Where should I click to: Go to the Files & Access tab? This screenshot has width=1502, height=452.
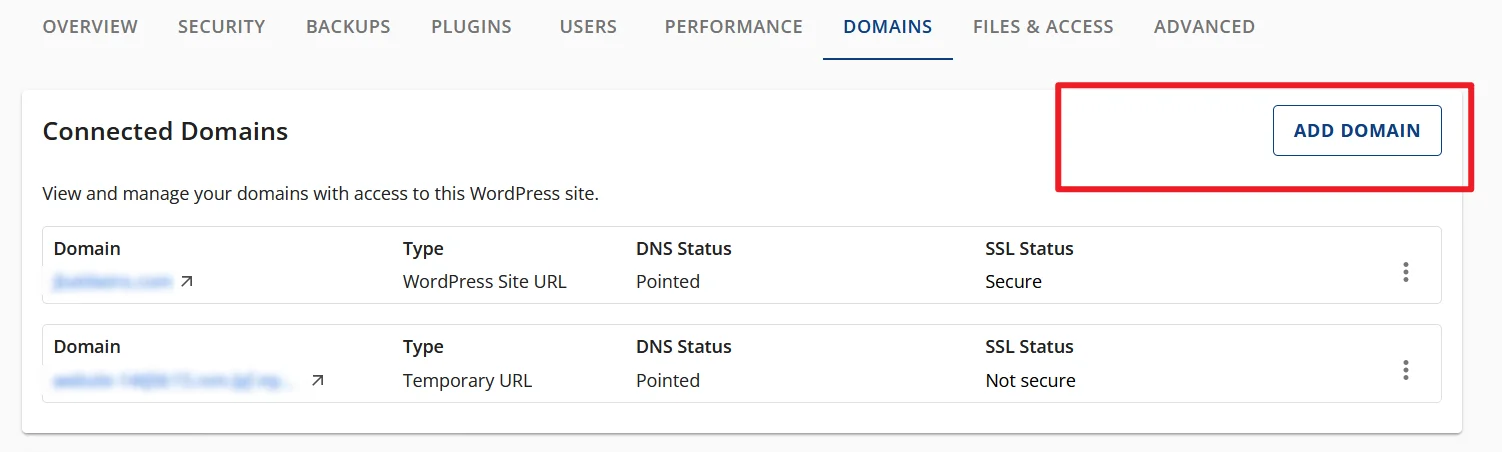(x=1043, y=27)
